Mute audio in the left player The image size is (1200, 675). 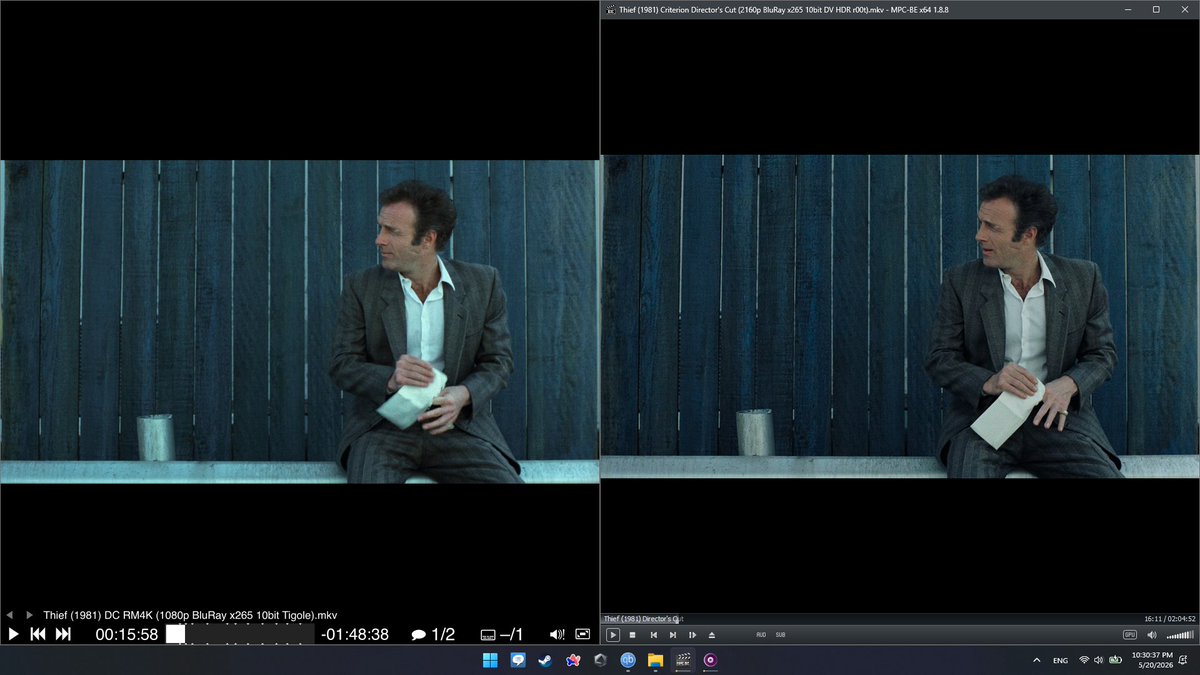click(557, 634)
